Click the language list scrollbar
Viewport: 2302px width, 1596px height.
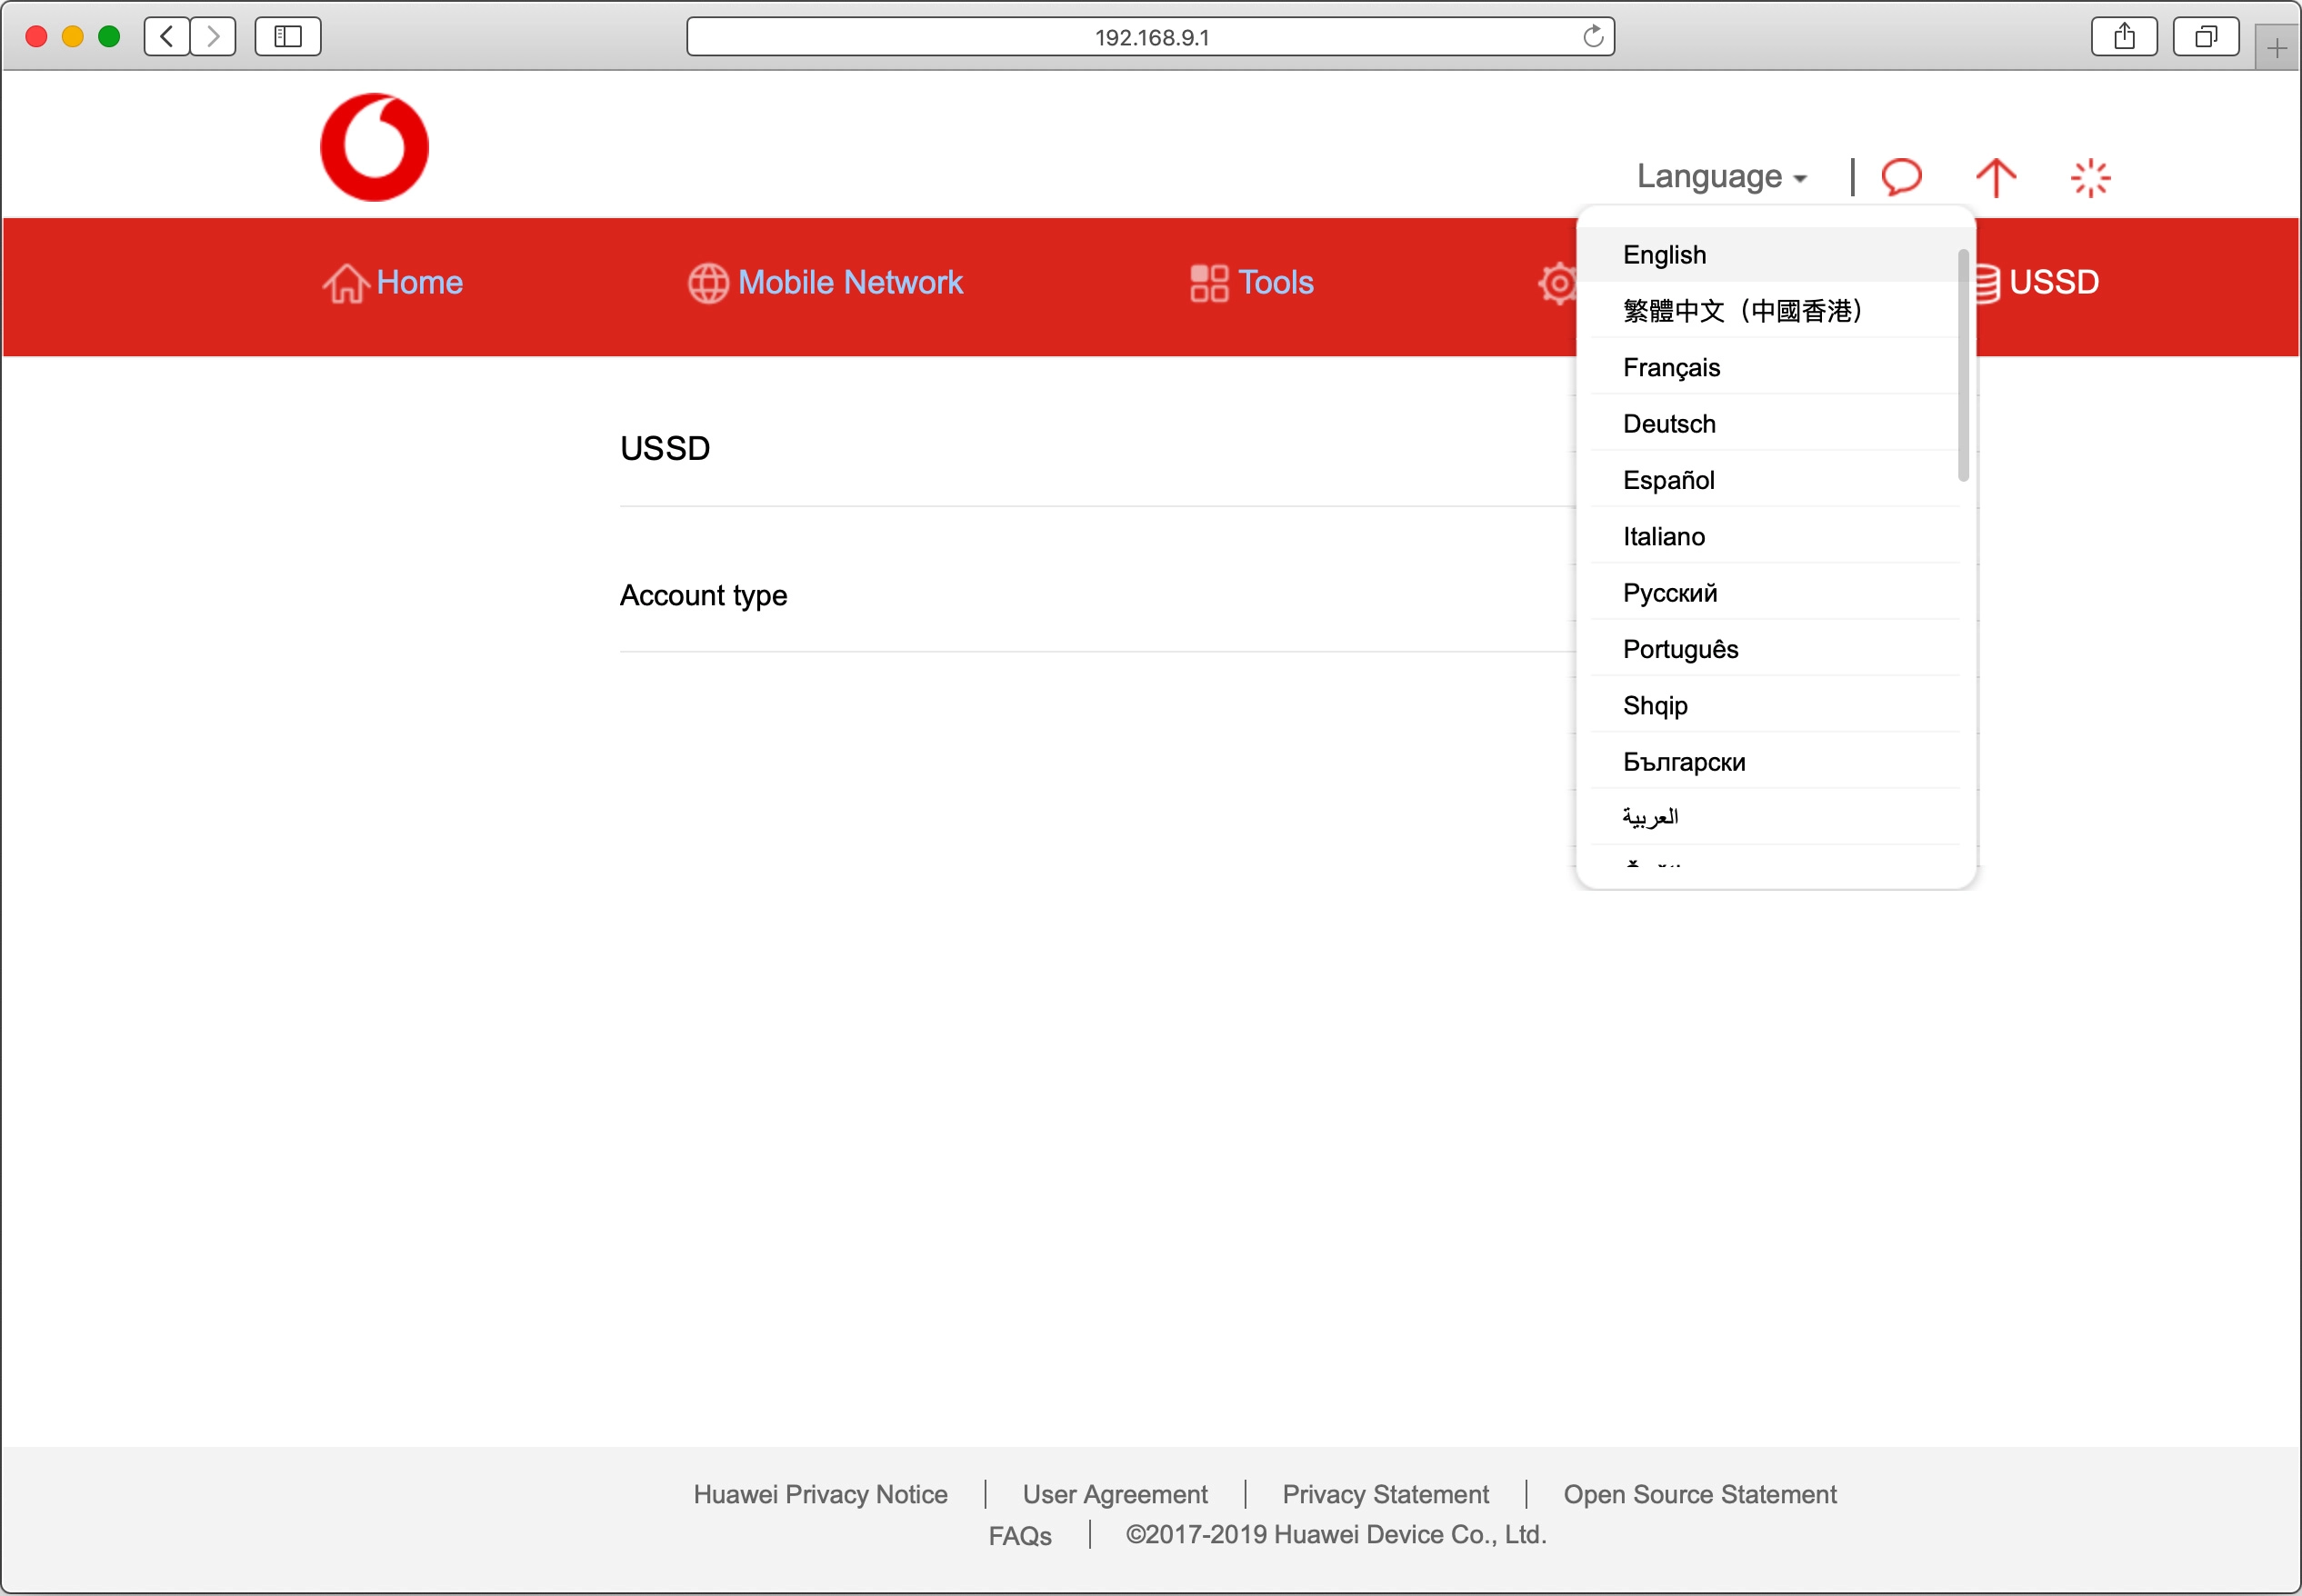click(x=1962, y=365)
